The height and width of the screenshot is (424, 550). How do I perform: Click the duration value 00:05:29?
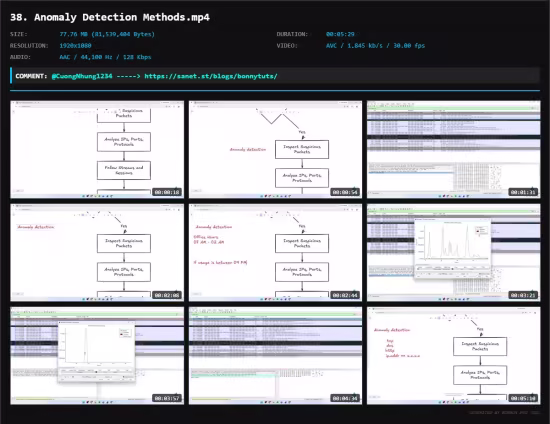(x=340, y=34)
